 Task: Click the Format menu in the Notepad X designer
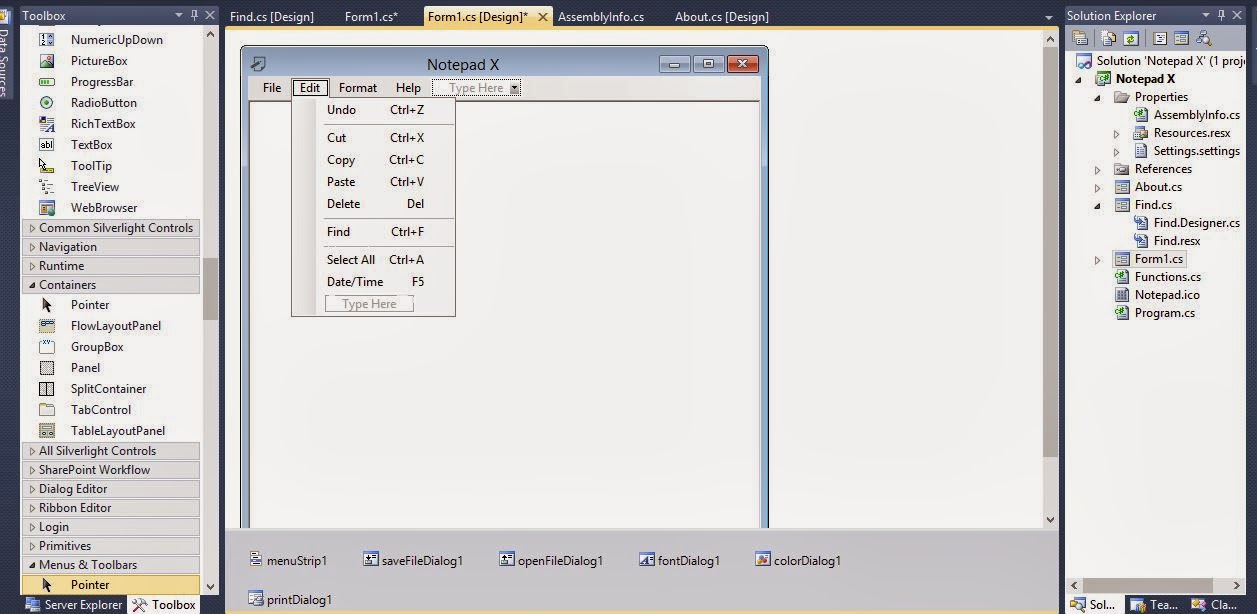357,87
